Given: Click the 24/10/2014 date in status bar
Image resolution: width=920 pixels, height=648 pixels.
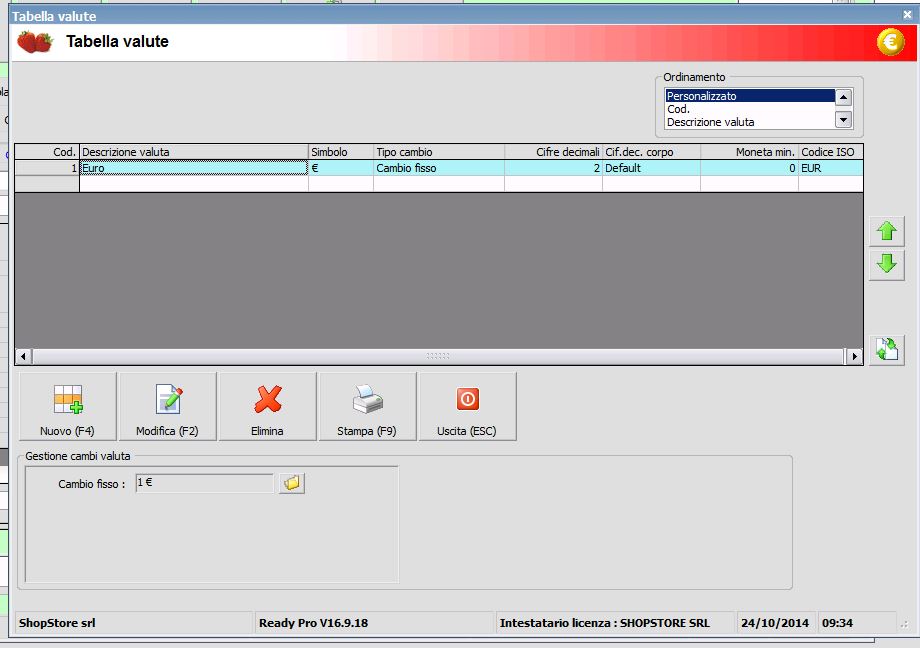Looking at the screenshot, I should tap(774, 623).
